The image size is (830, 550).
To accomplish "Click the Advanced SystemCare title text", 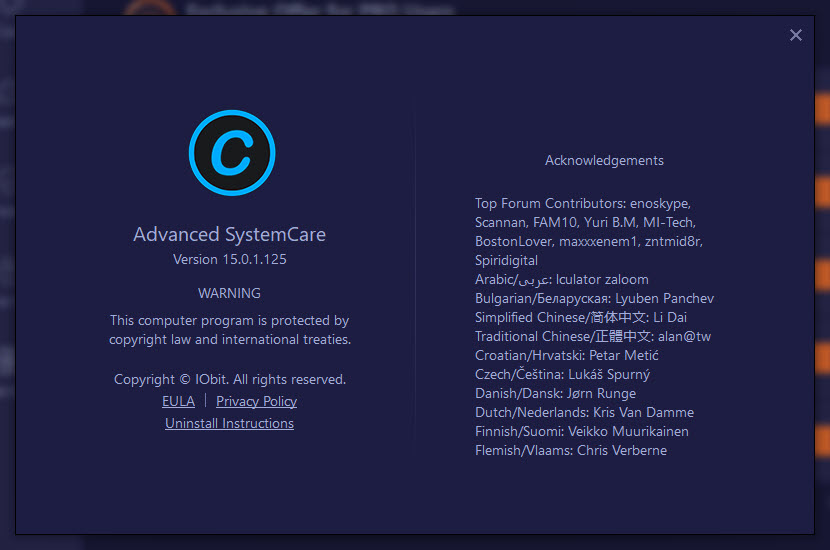I will pyautogui.click(x=229, y=234).
